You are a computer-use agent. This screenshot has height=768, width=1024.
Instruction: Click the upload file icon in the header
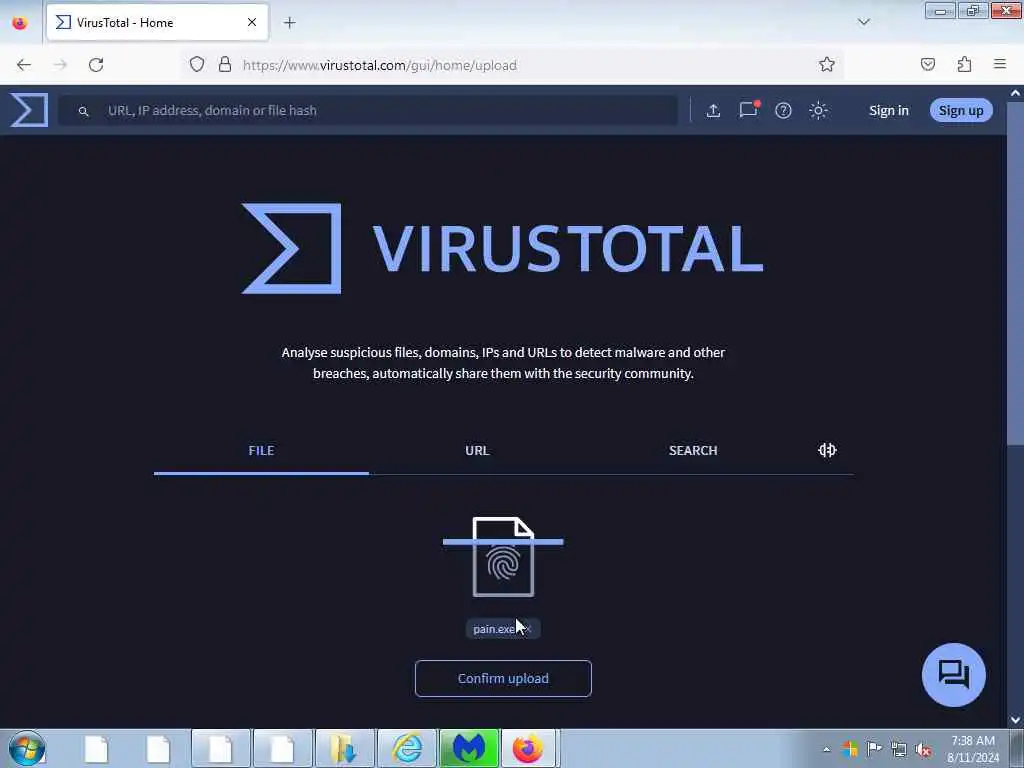click(x=713, y=110)
